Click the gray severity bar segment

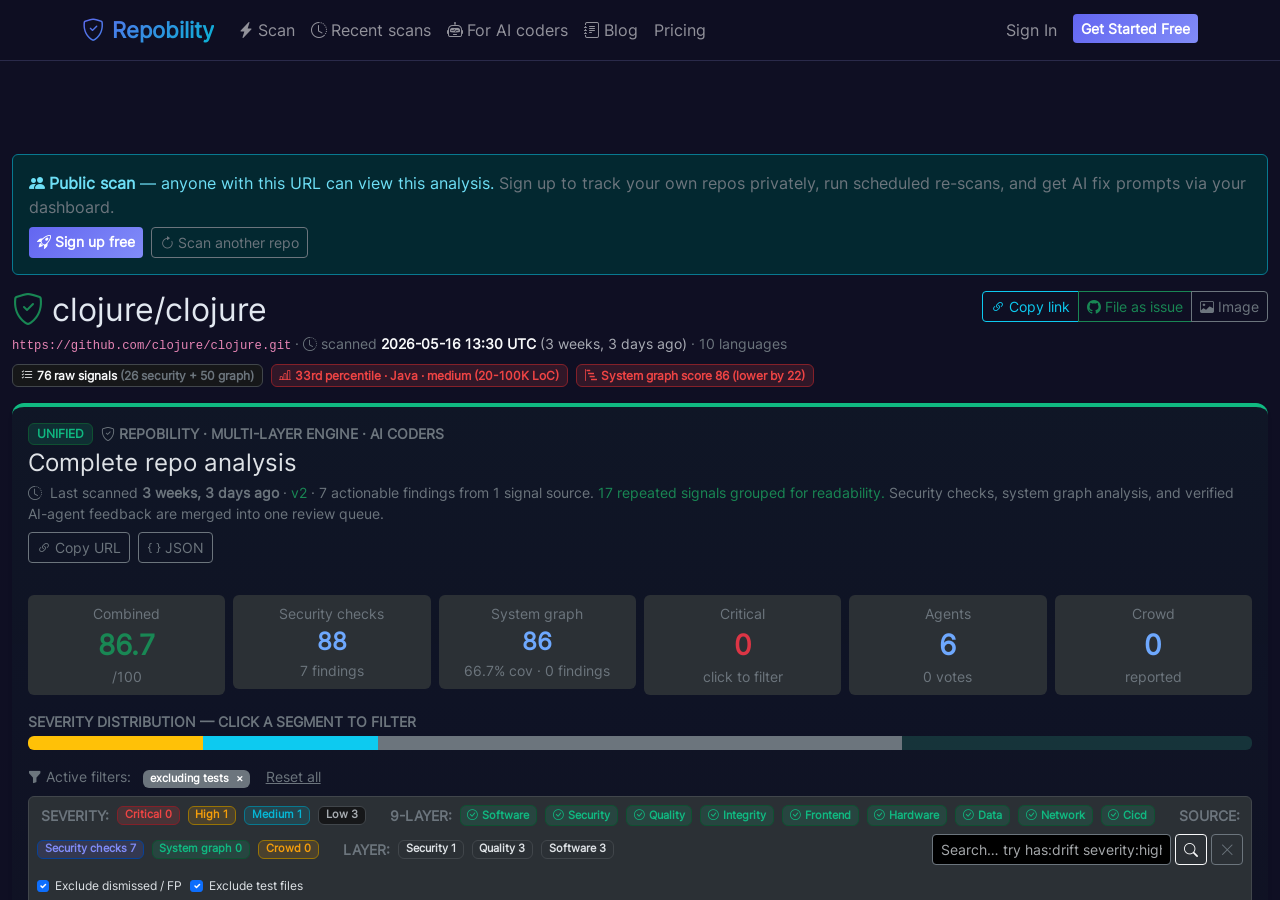pyautogui.click(x=640, y=743)
